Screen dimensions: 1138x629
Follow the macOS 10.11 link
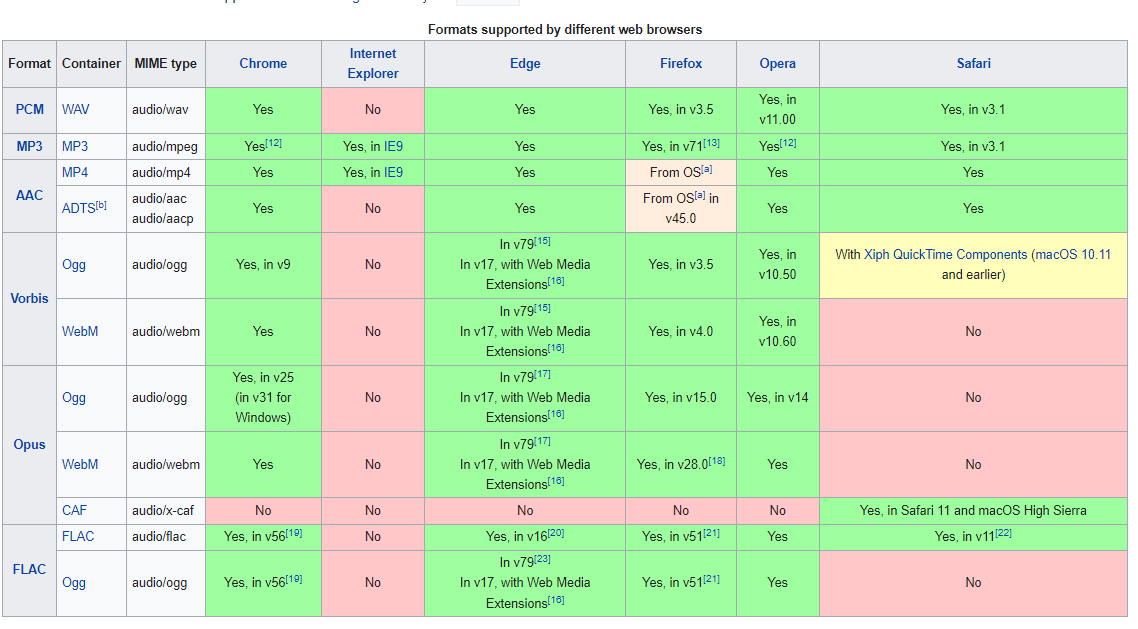pos(1073,255)
